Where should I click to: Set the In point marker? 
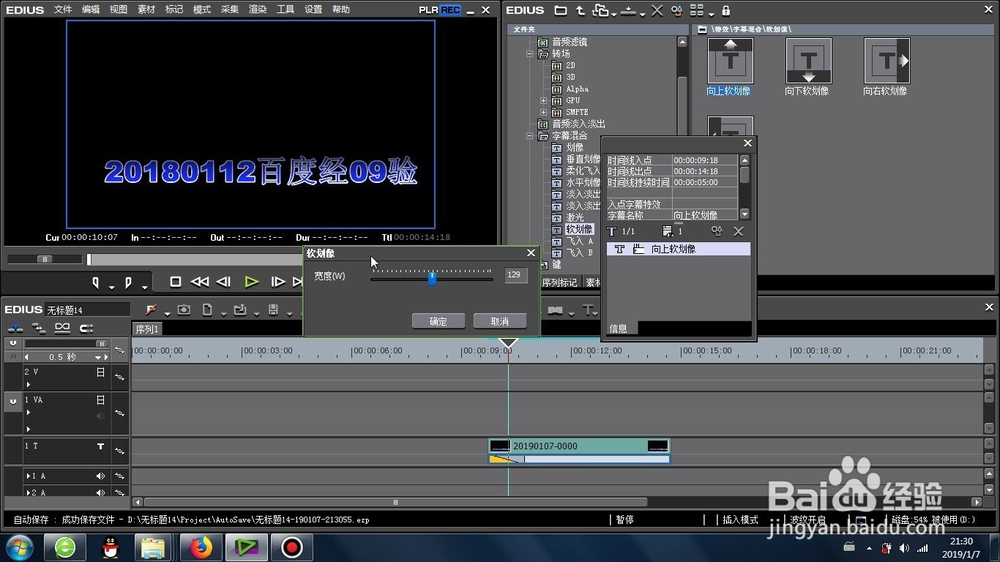(96, 282)
